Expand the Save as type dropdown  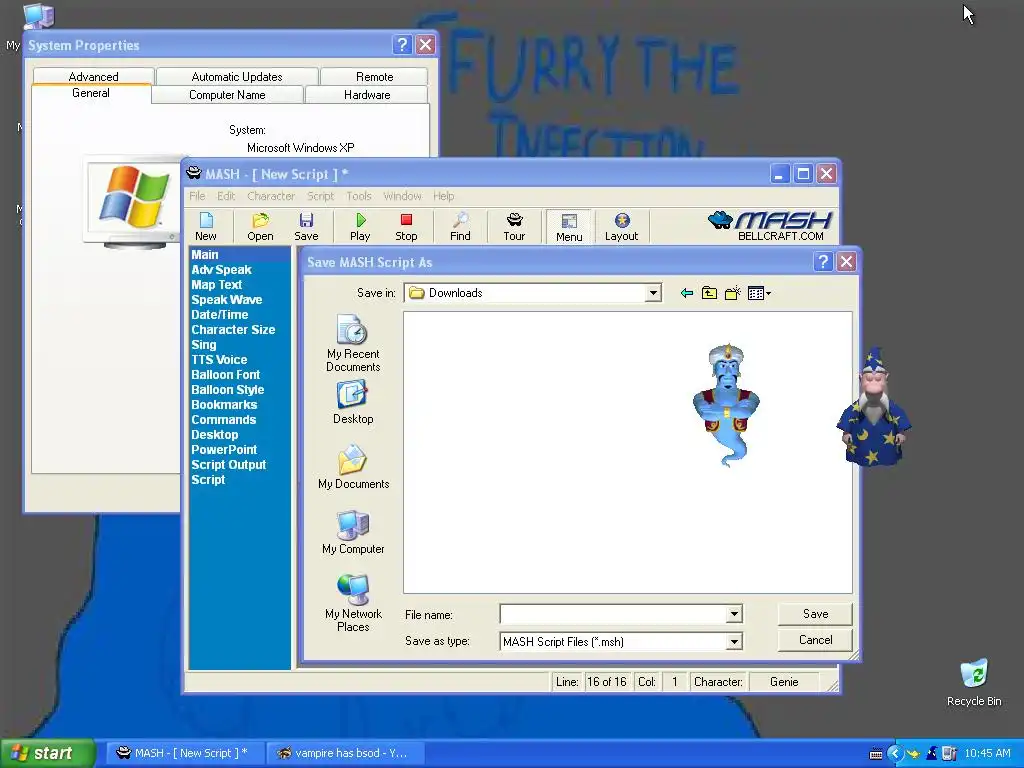click(734, 641)
